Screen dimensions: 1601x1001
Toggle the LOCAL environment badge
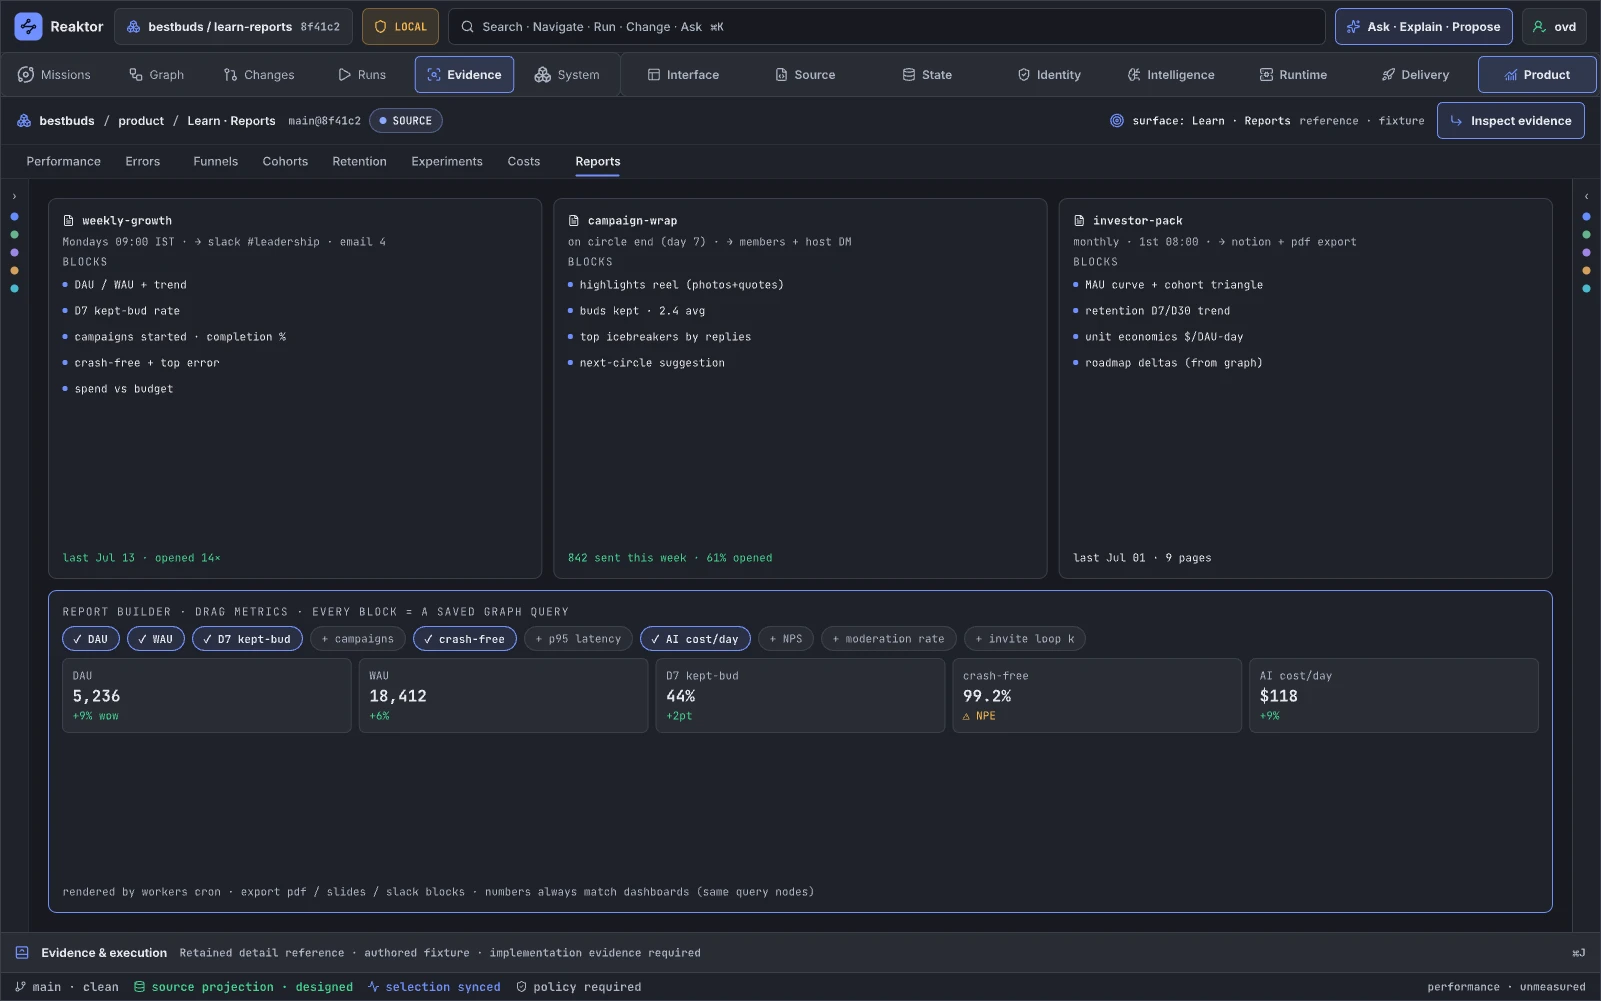400,27
